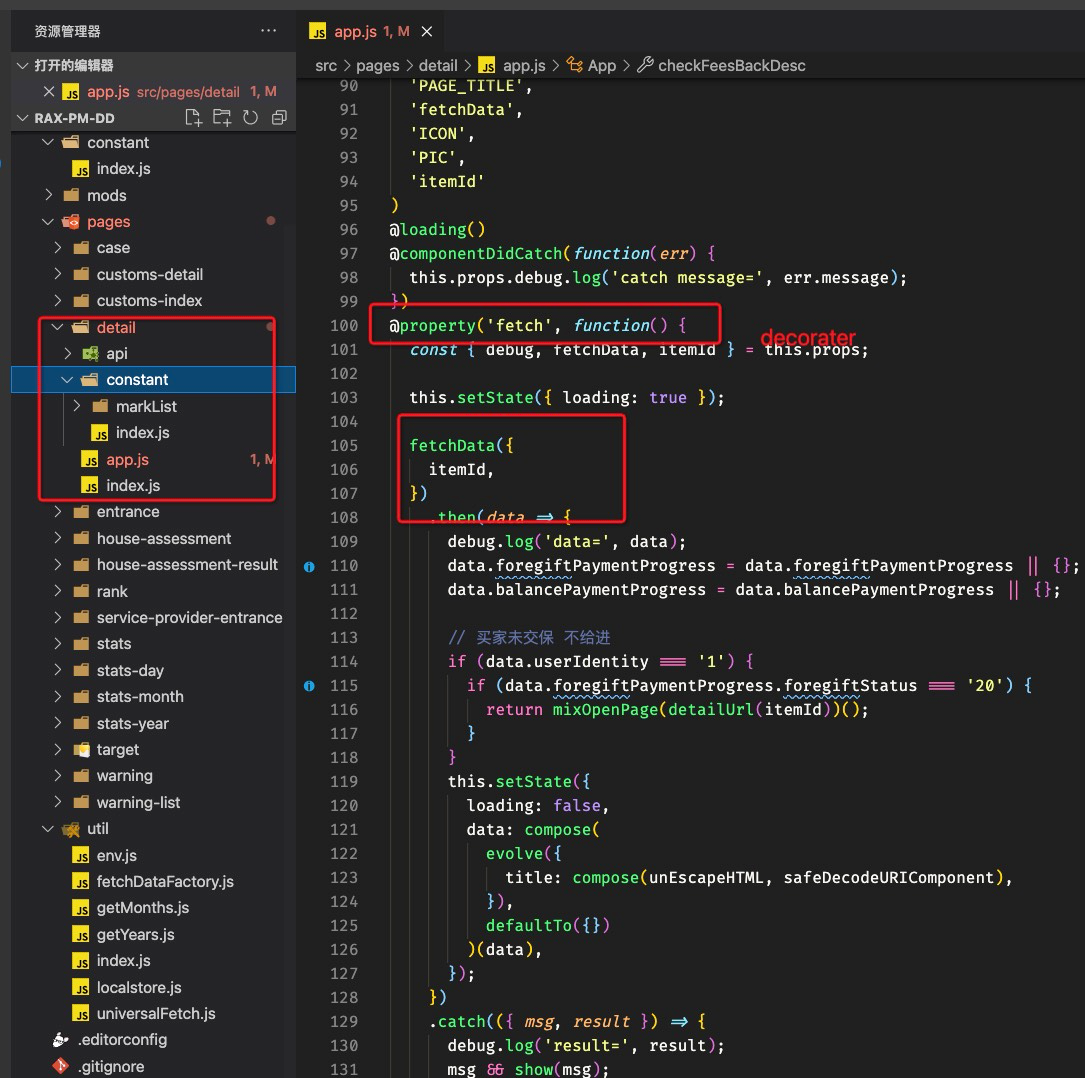
Task: Open fetchDataFactory.js in the util folder
Action: pos(164,881)
